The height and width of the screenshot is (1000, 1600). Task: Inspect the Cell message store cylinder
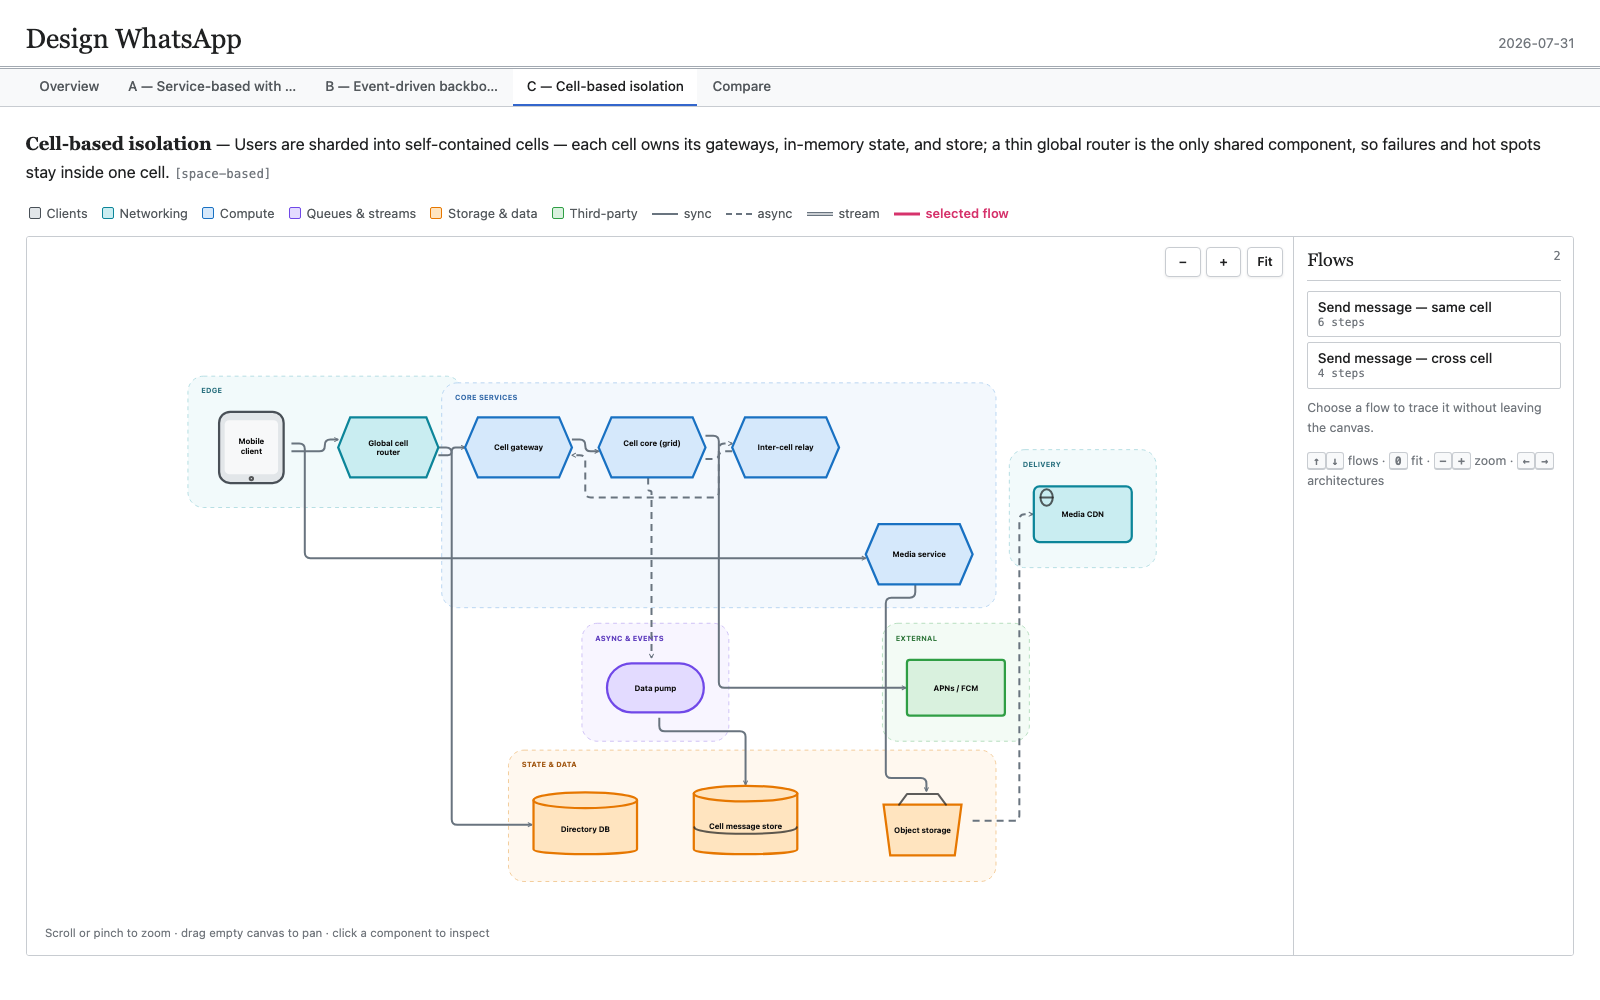tap(745, 820)
